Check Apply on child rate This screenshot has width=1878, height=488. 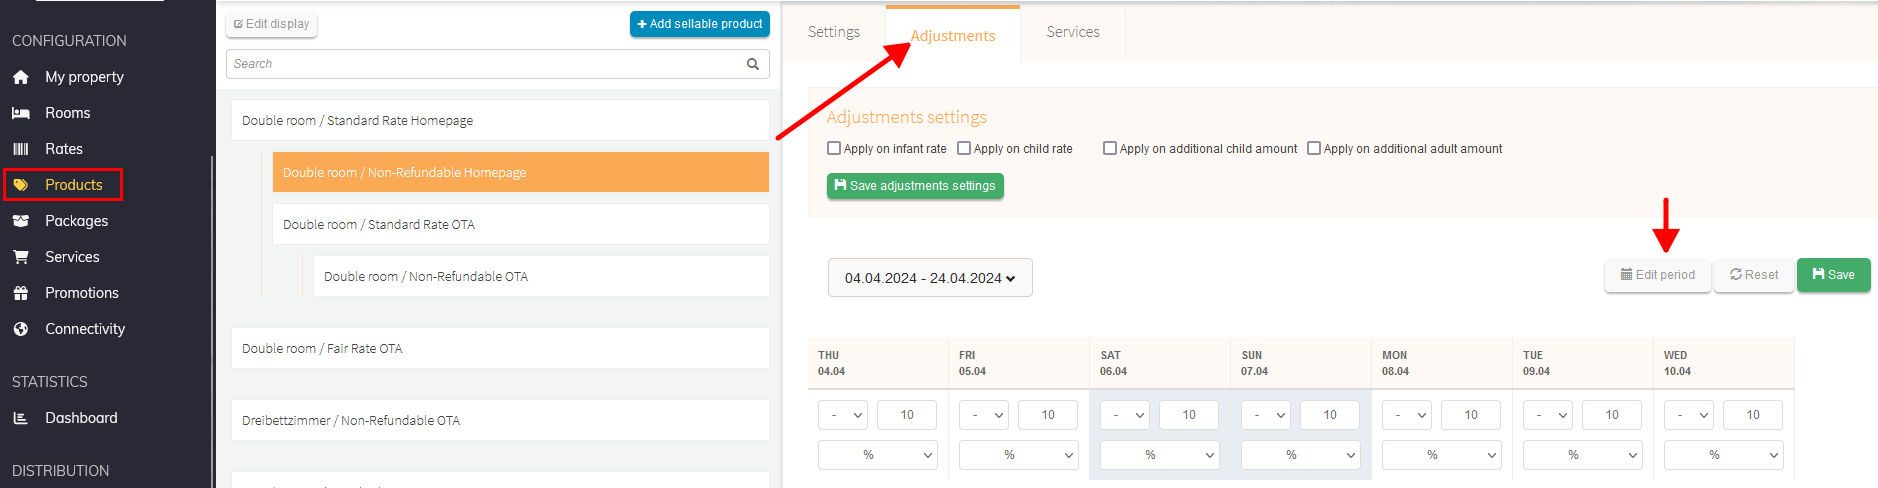click(x=964, y=148)
